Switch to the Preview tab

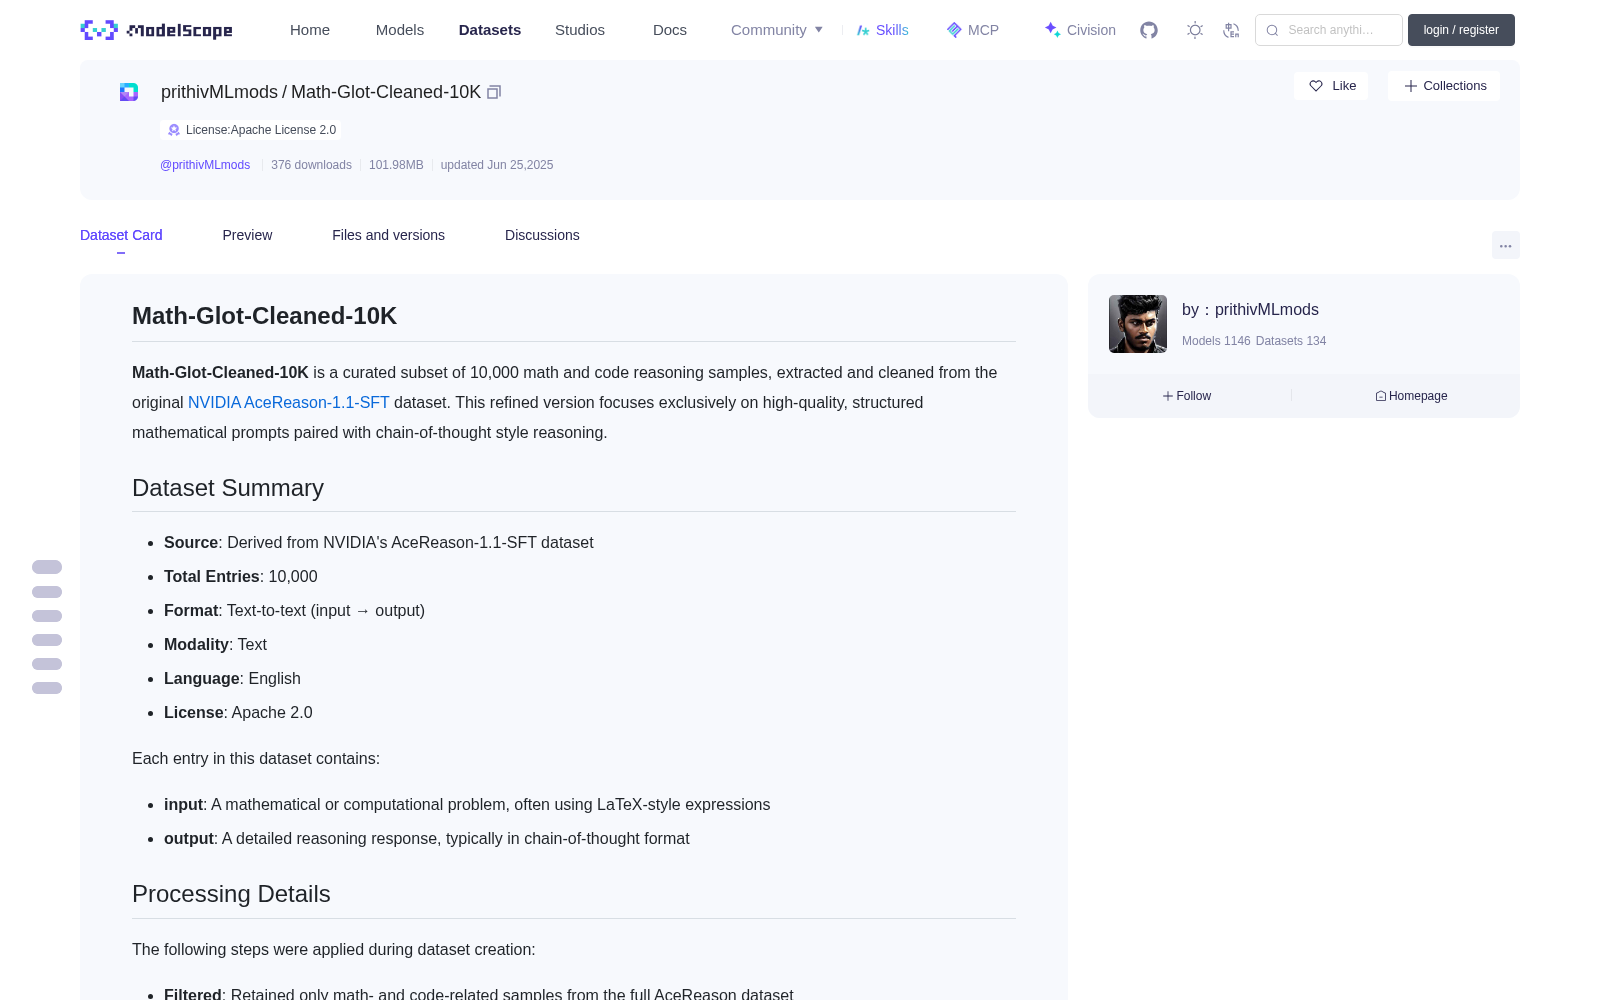(x=247, y=235)
